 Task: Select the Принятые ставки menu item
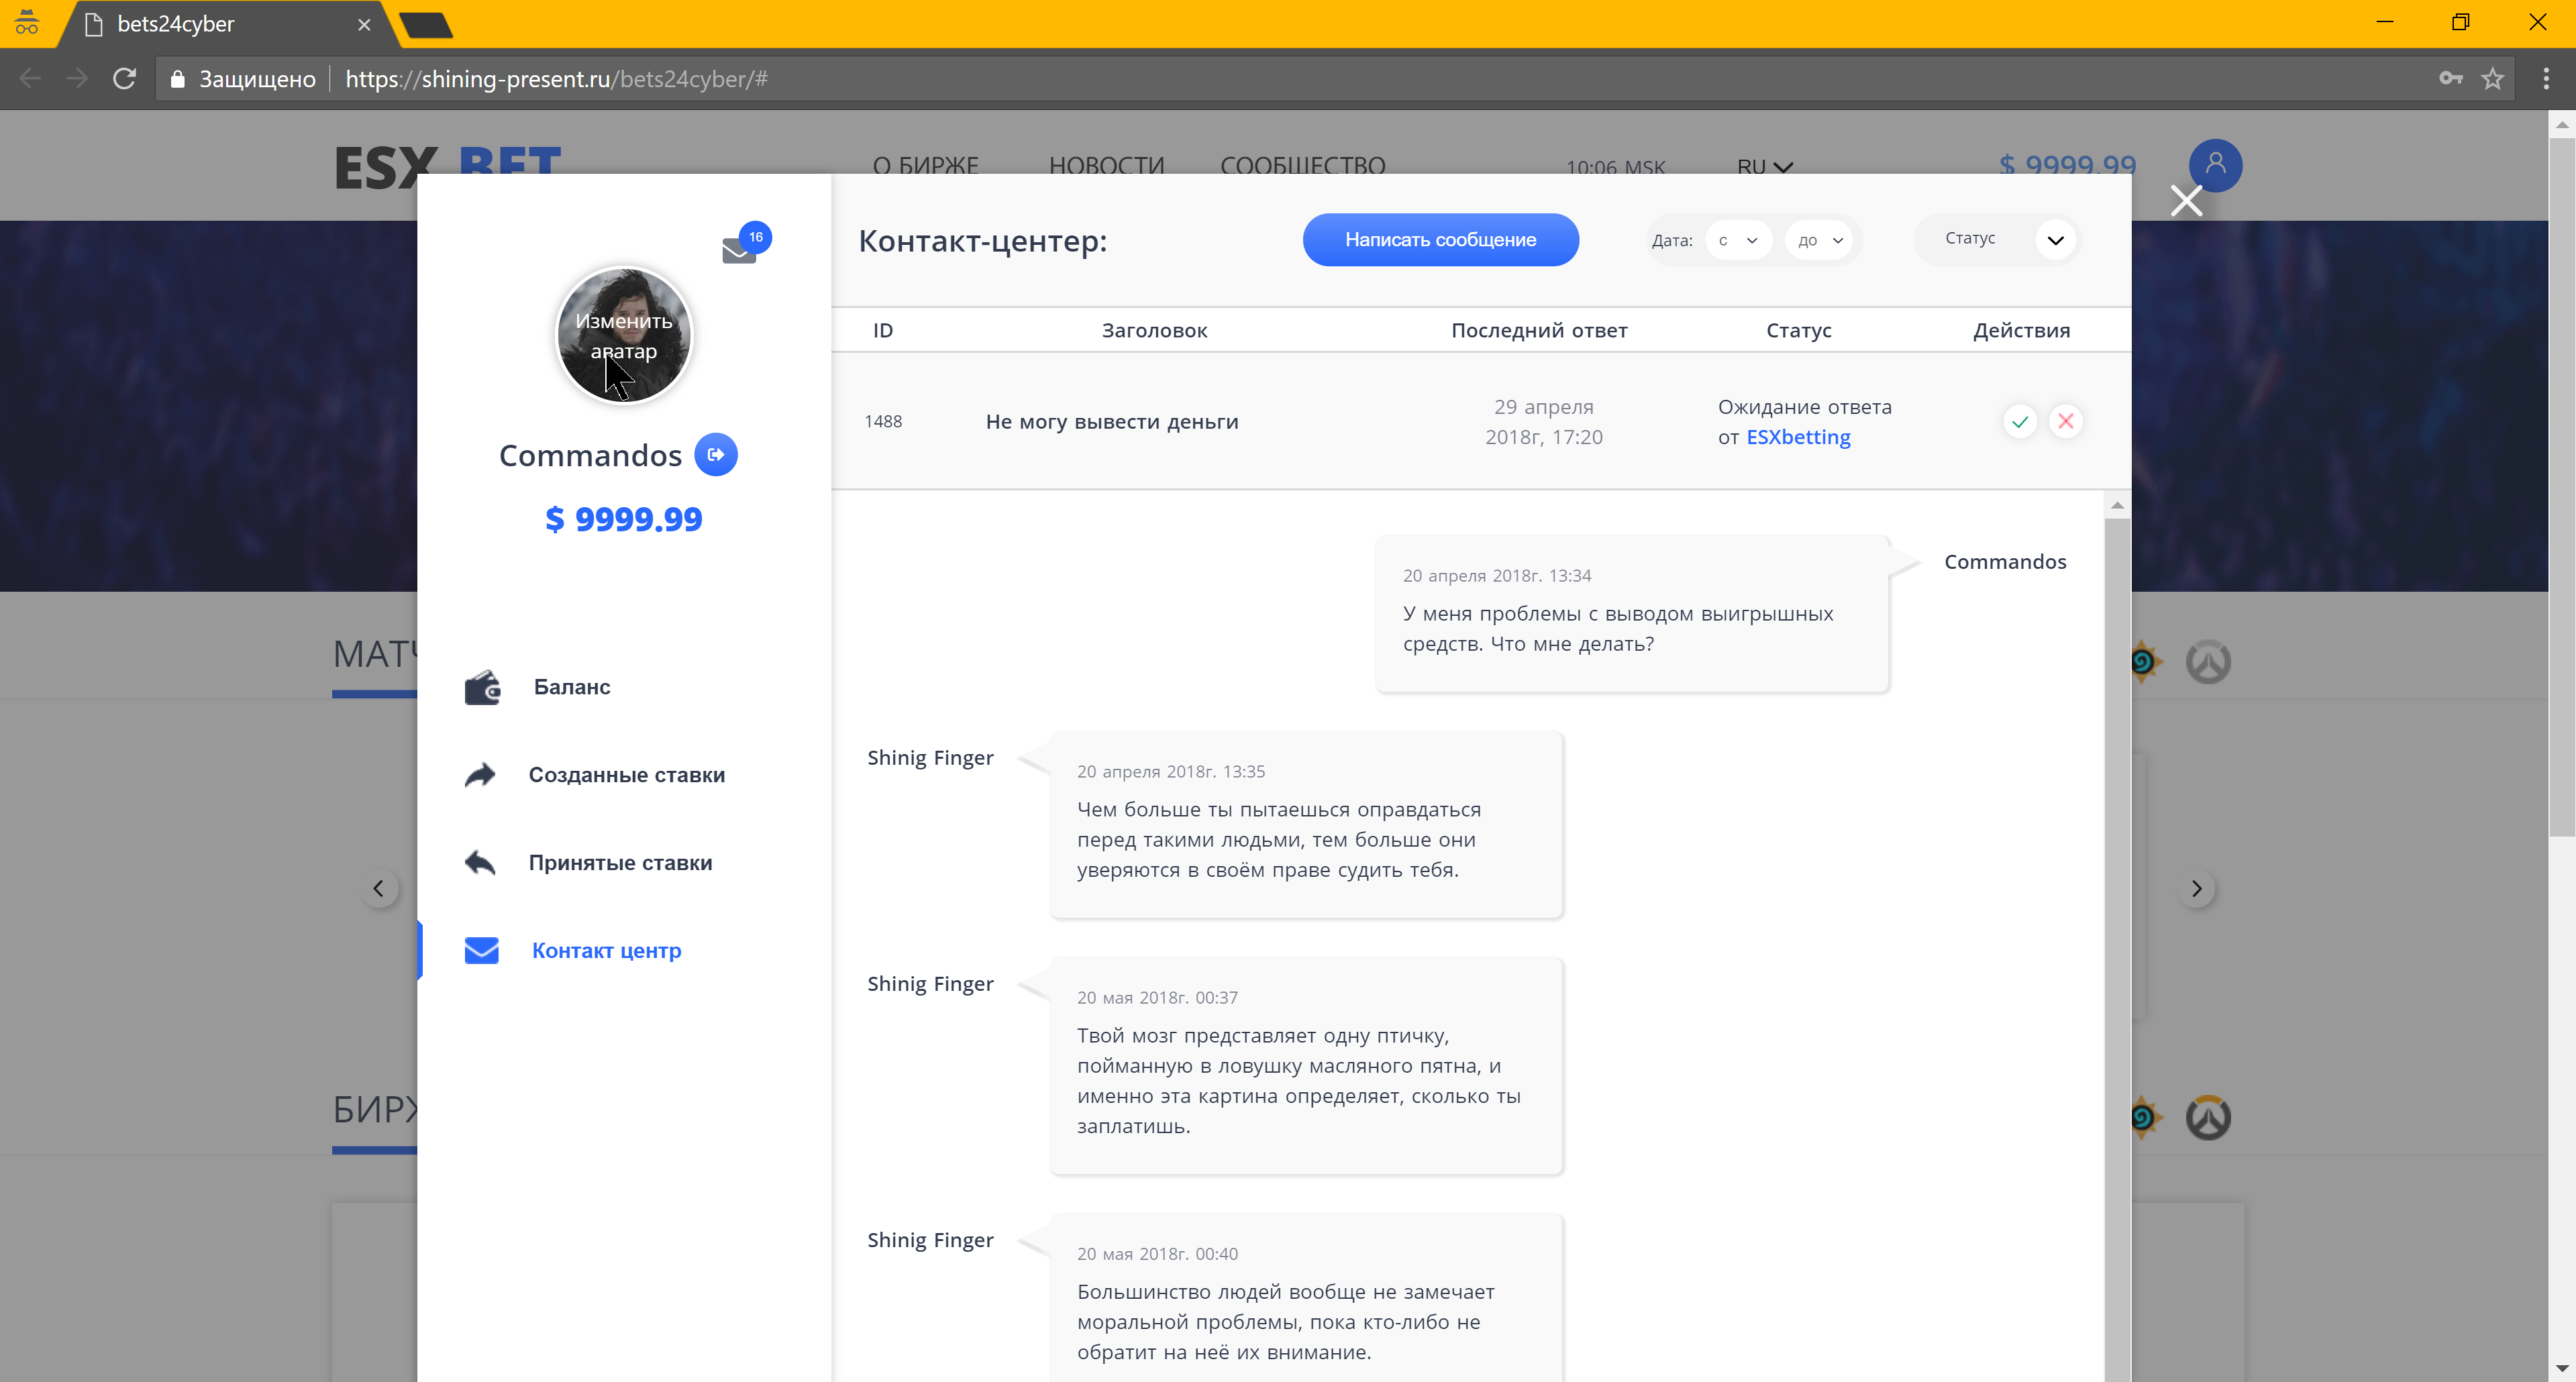click(x=620, y=863)
